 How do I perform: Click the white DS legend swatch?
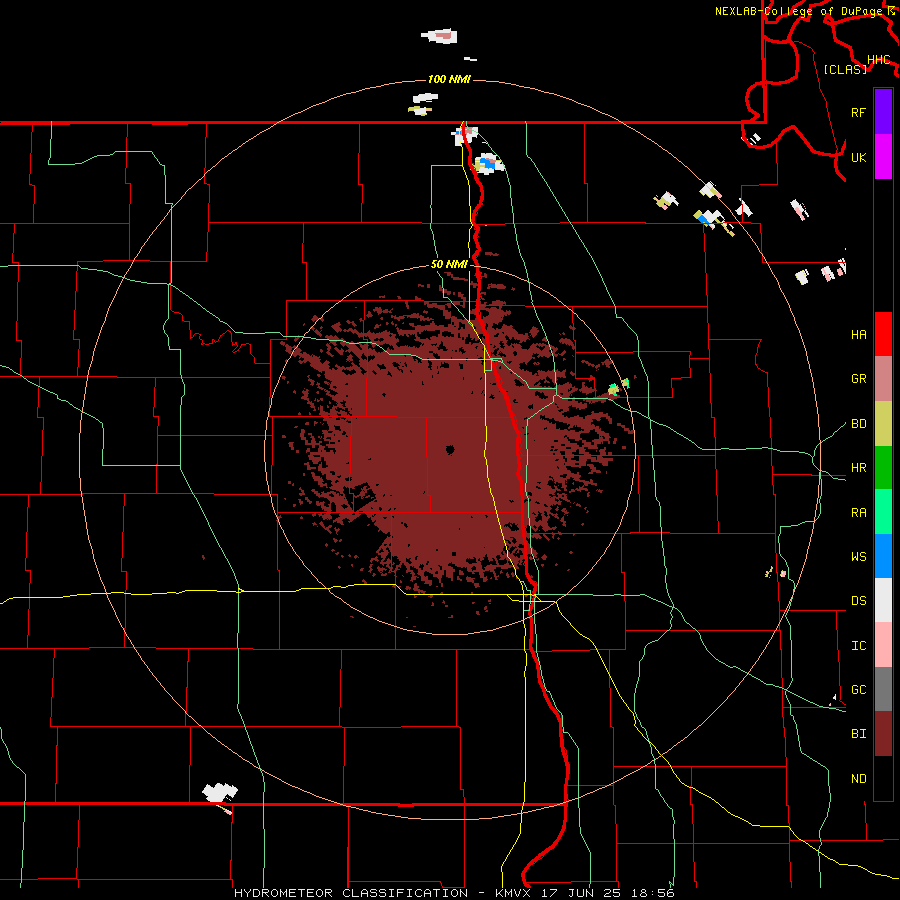point(883,600)
